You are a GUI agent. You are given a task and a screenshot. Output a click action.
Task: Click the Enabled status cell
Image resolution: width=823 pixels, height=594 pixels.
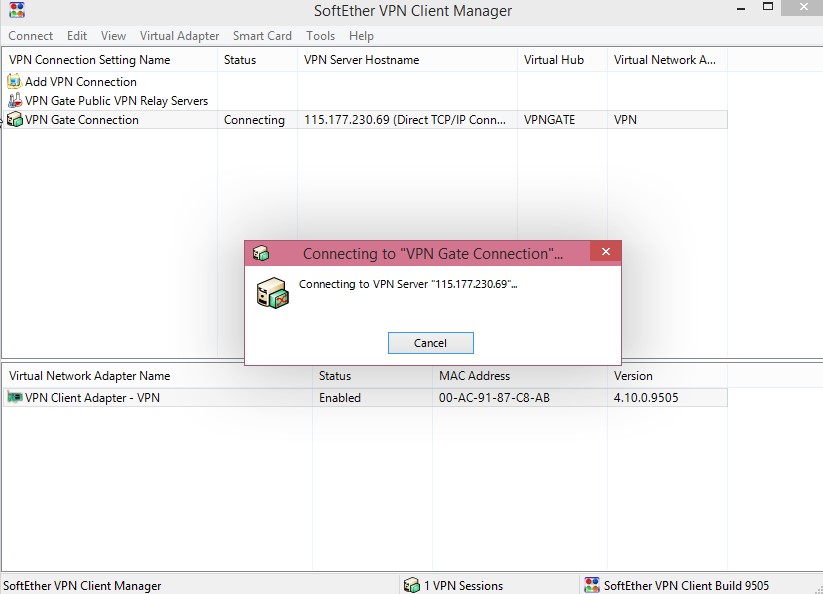click(x=340, y=398)
